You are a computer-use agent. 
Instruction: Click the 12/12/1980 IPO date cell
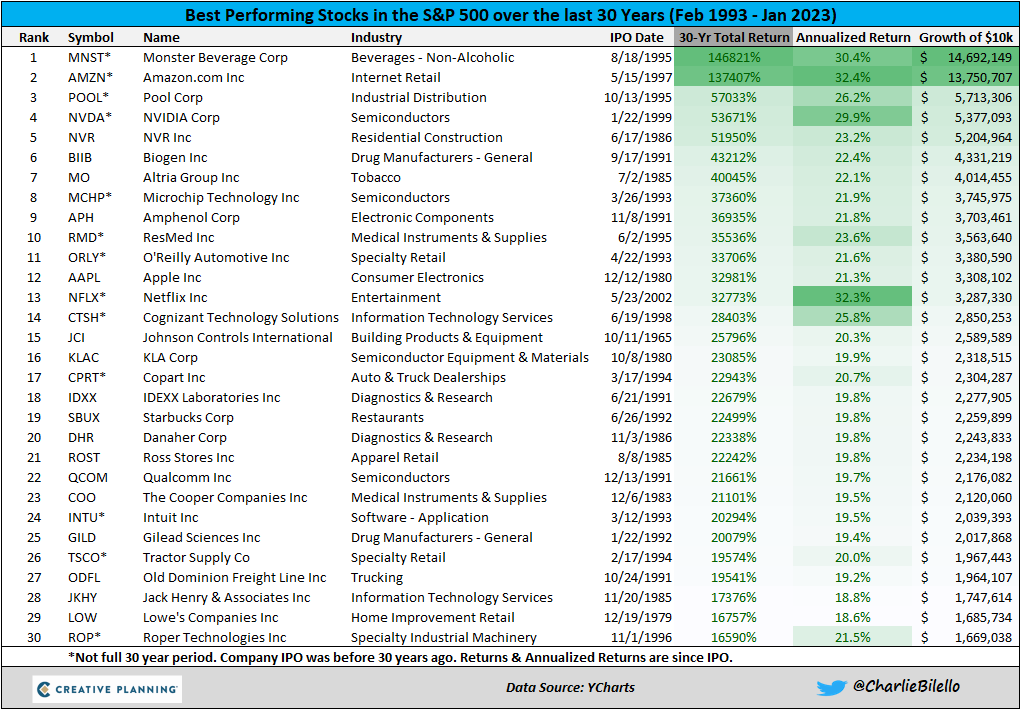click(637, 278)
